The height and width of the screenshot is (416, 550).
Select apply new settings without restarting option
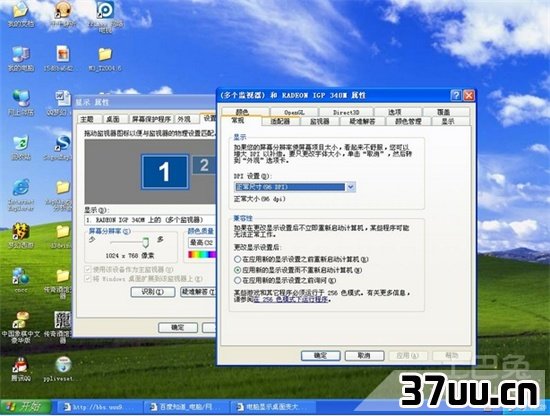coord(237,270)
